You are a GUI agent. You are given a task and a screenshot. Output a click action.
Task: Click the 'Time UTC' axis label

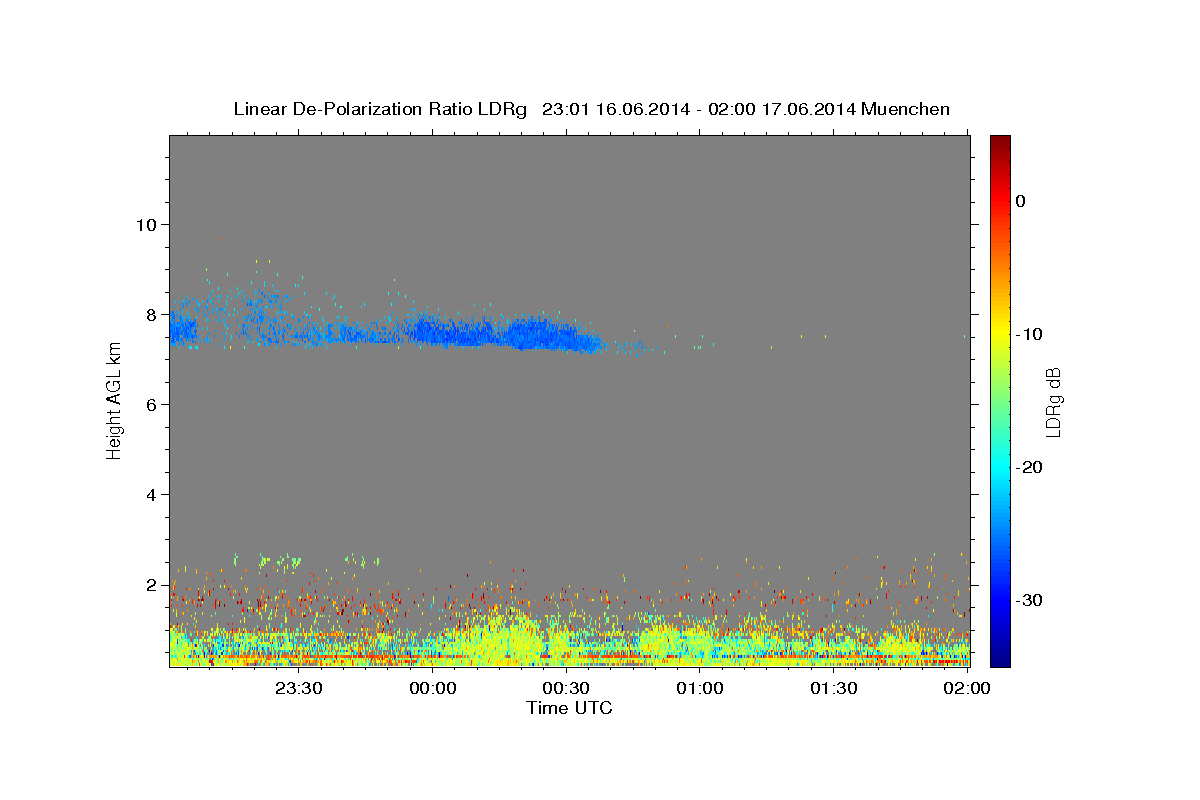[569, 708]
